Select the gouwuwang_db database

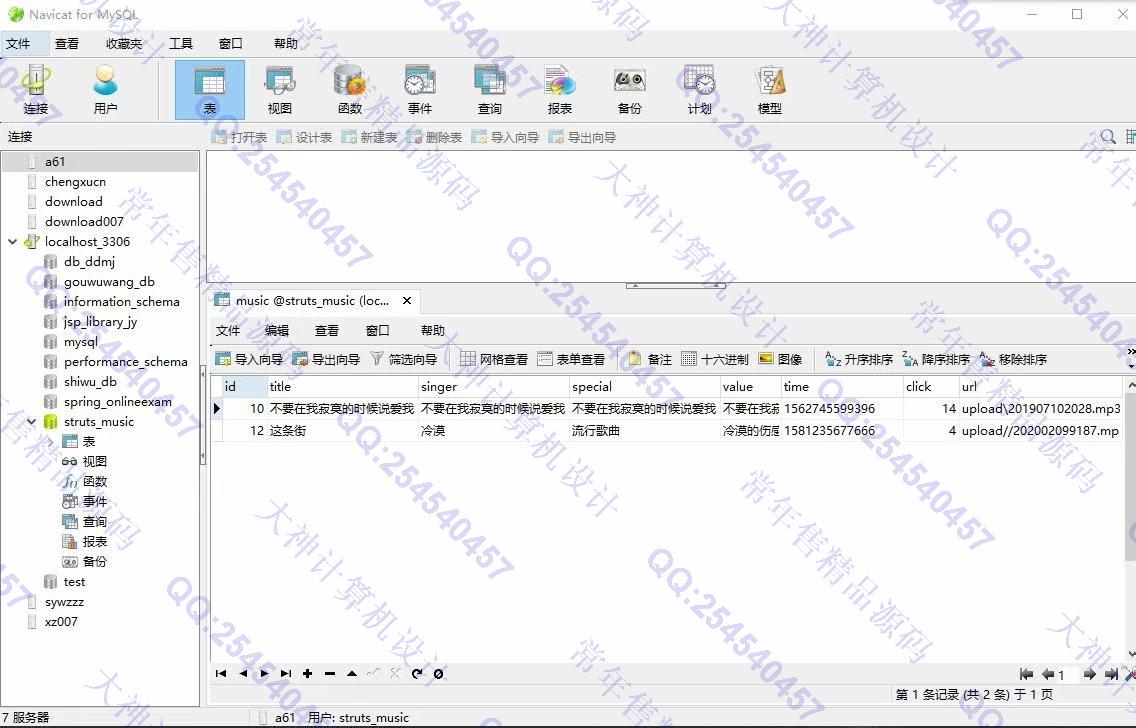pos(109,282)
